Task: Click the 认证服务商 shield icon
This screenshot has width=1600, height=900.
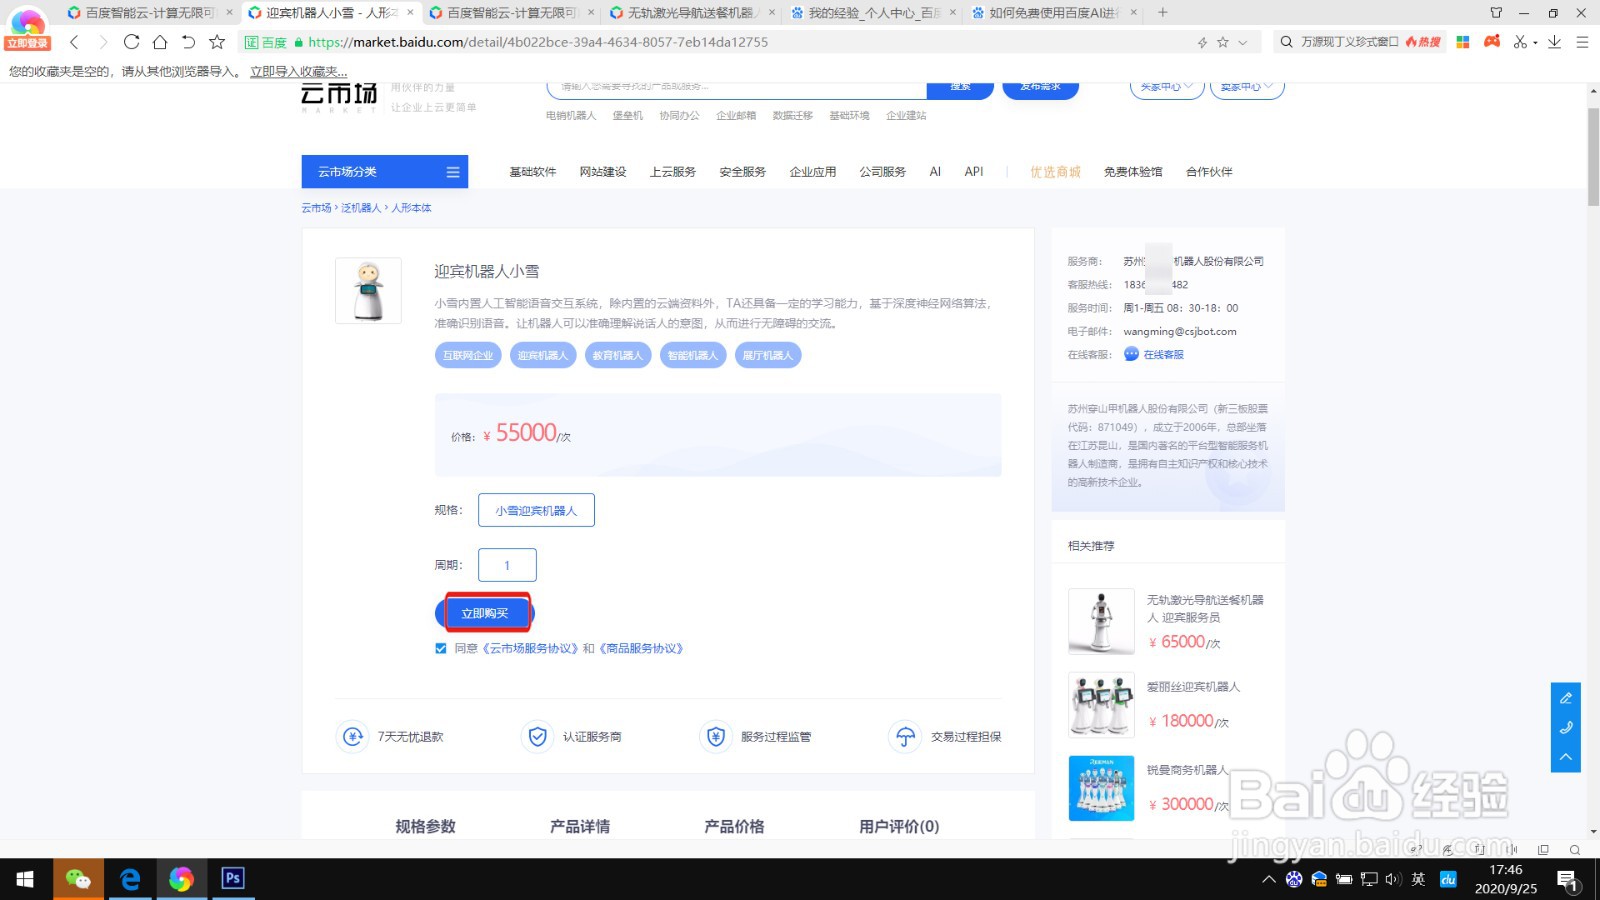Action: (x=537, y=737)
